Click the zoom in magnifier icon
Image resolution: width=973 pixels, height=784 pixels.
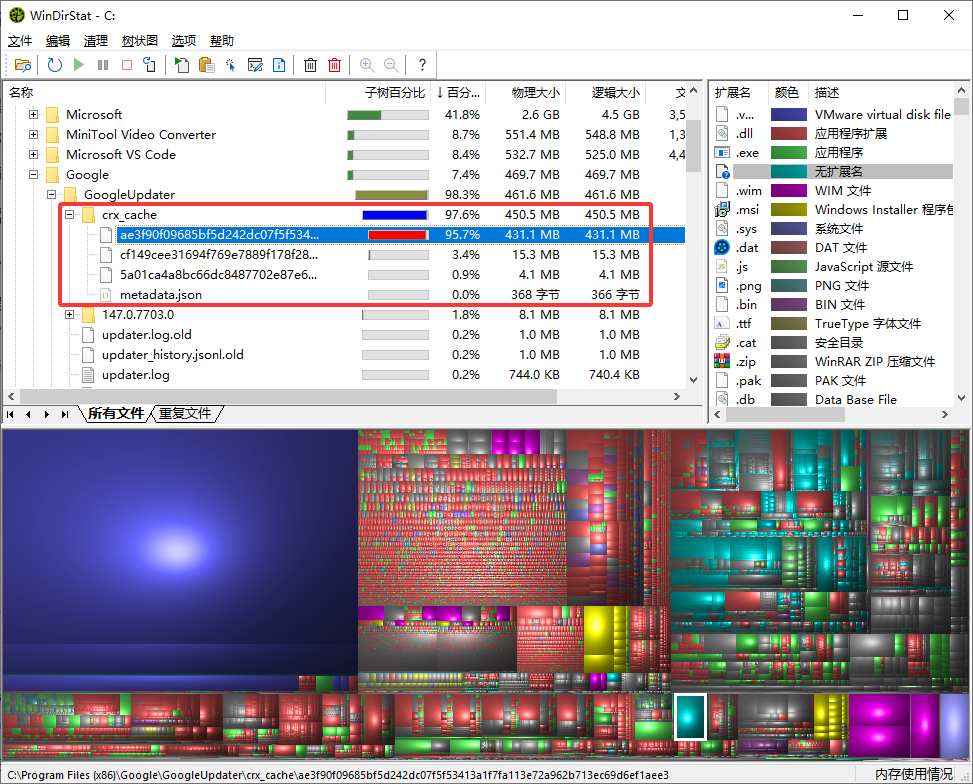click(x=367, y=65)
